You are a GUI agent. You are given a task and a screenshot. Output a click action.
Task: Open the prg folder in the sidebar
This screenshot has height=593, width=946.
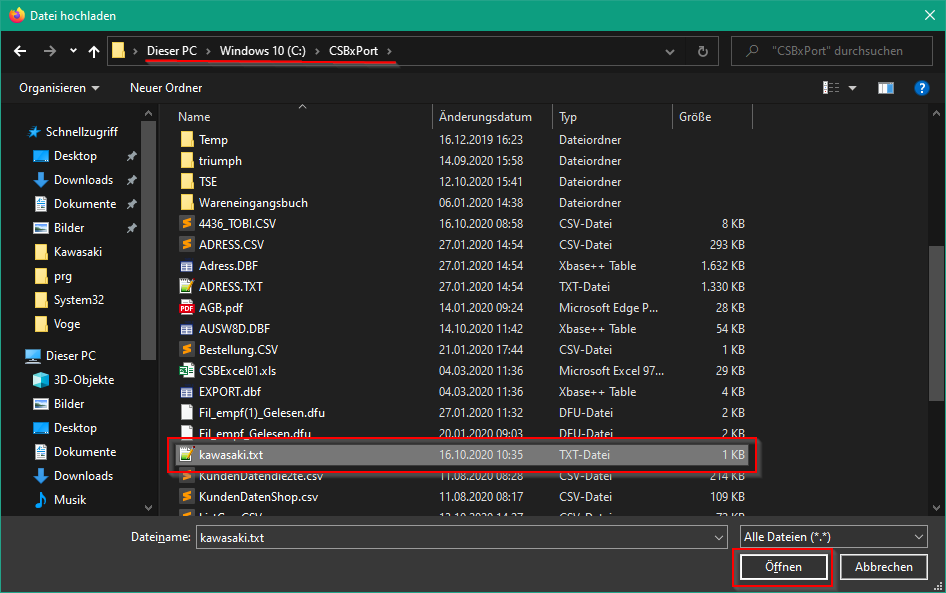pos(62,276)
